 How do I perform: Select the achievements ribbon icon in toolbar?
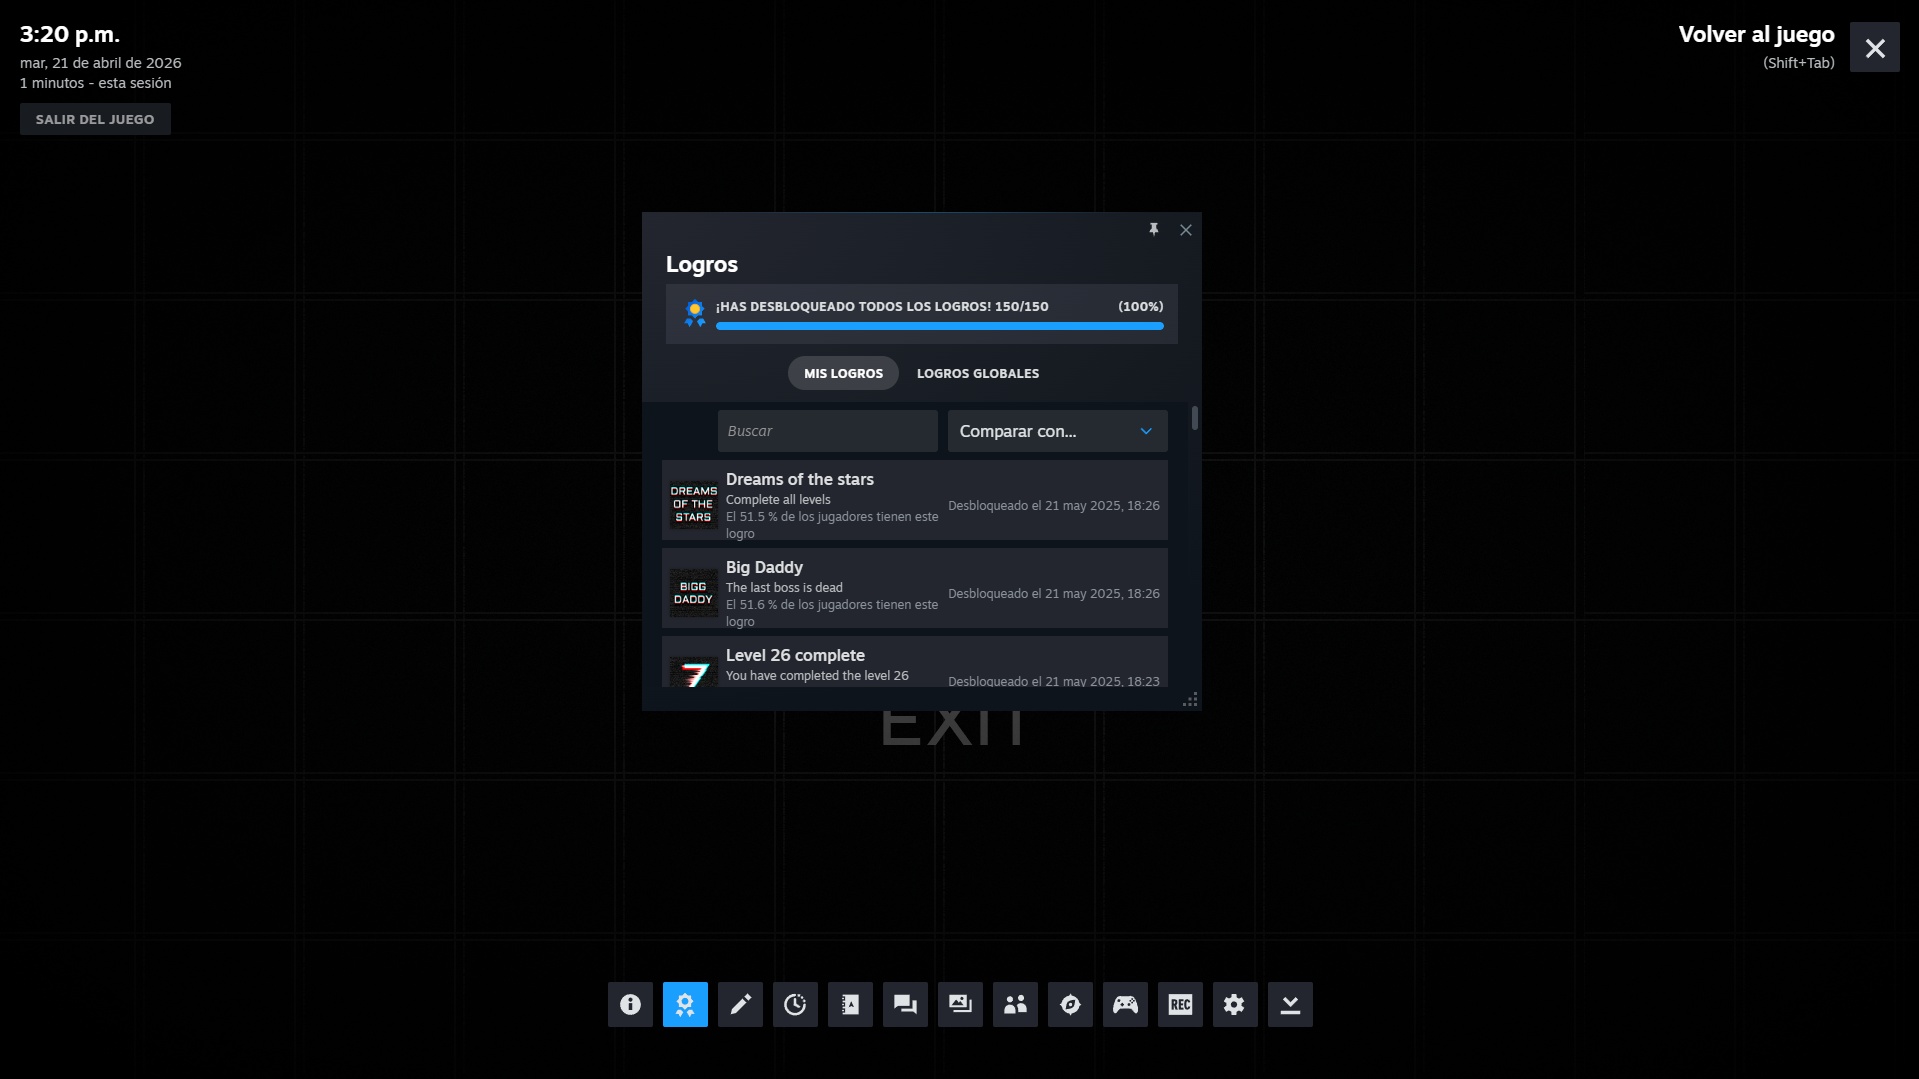point(685,1004)
